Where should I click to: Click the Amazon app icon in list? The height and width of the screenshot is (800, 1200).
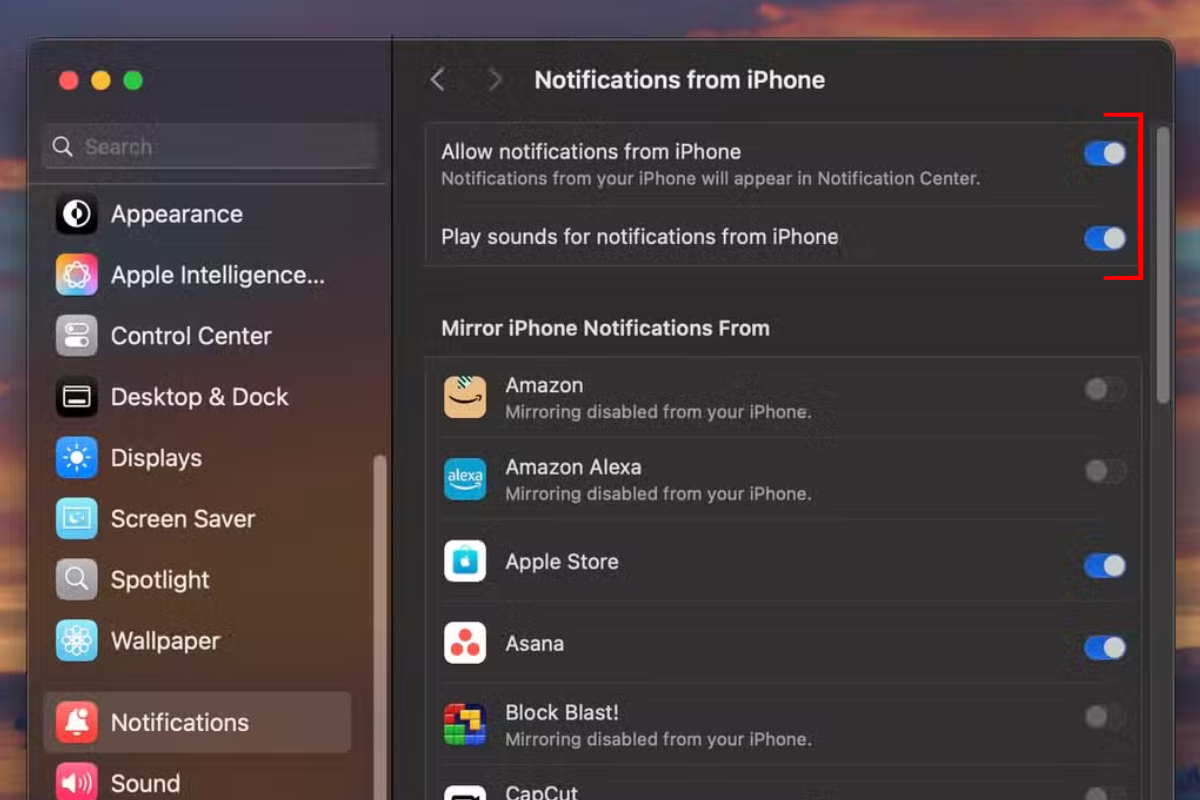click(x=465, y=397)
